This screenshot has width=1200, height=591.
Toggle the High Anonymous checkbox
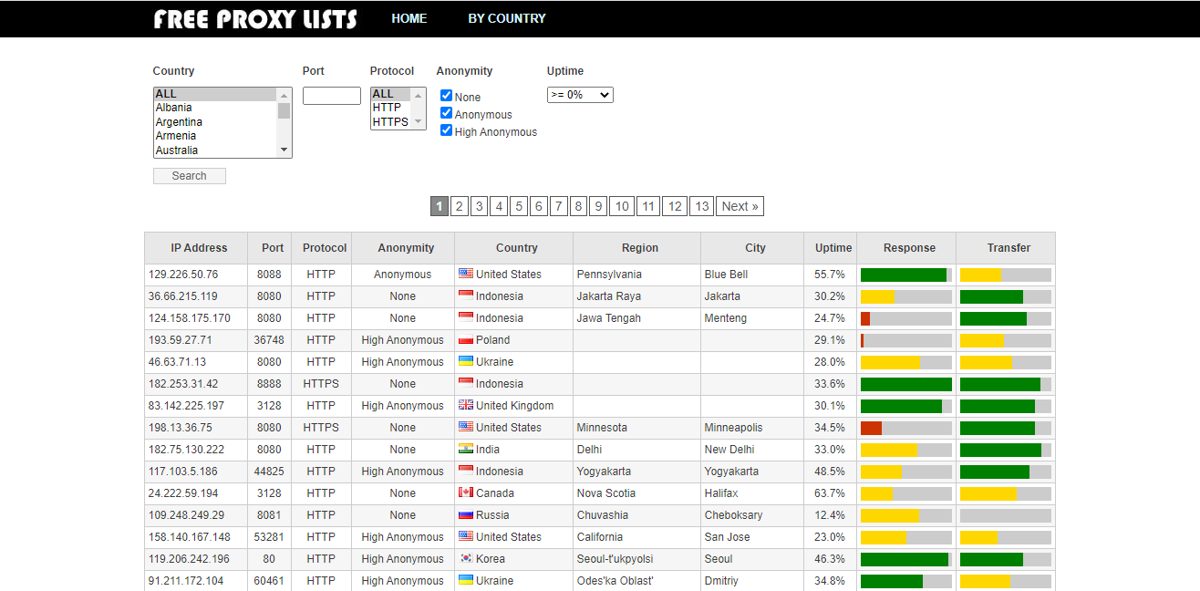pos(445,130)
